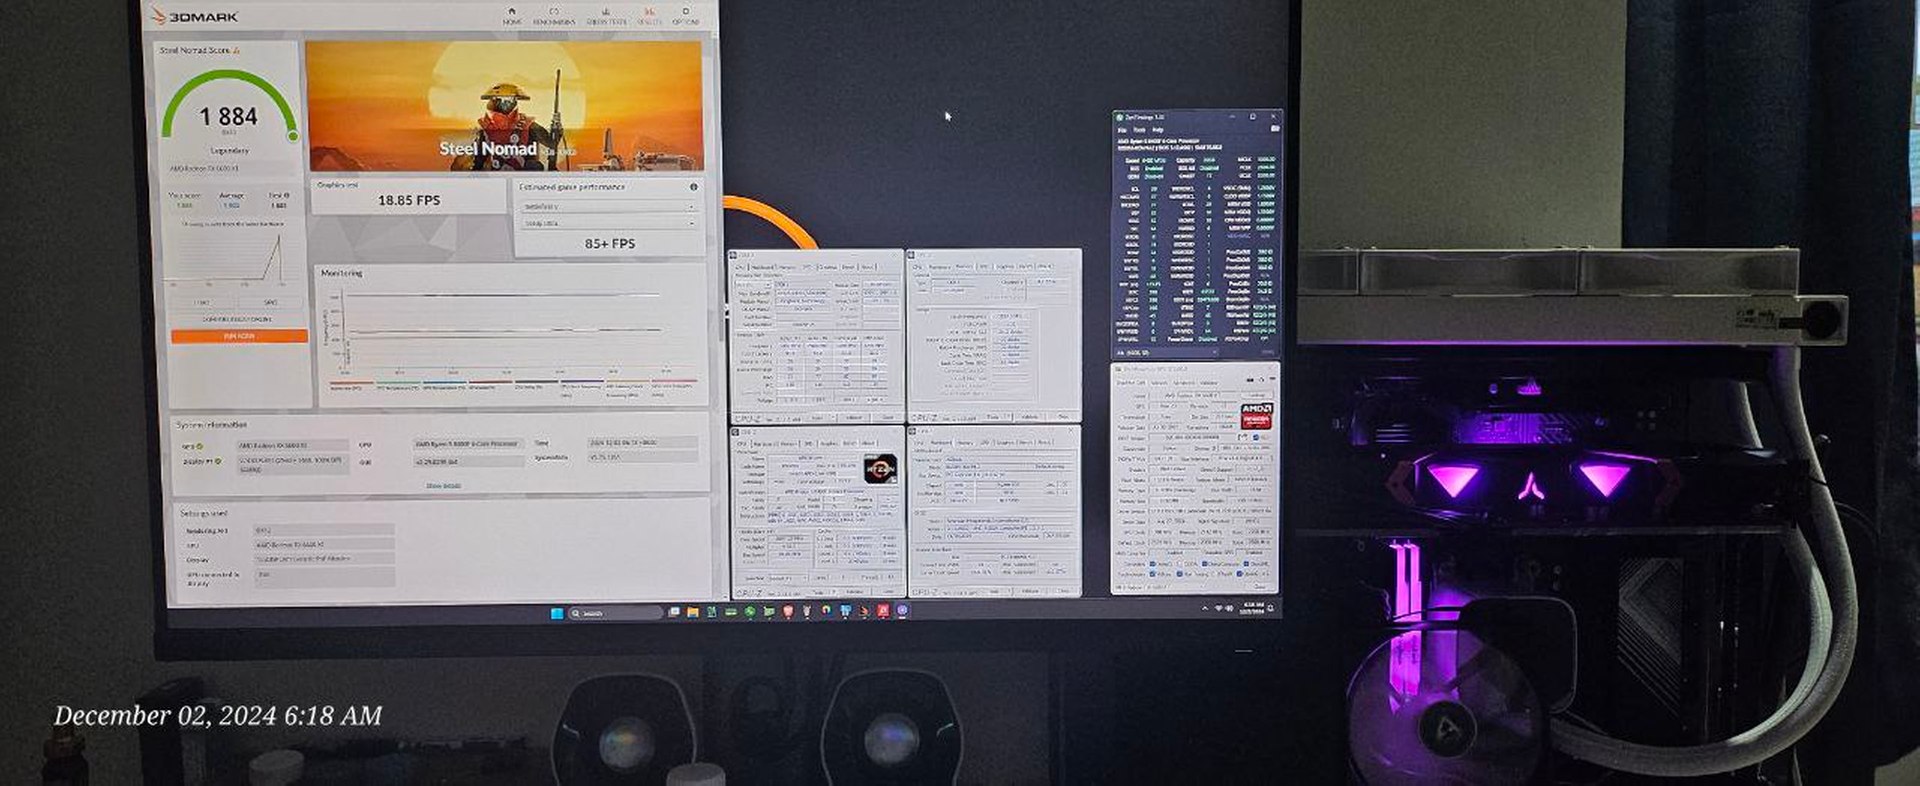The image size is (1920, 786).
Task: Toggle the OpenGL checkbox in GPU-Z
Action: [x=1240, y=574]
